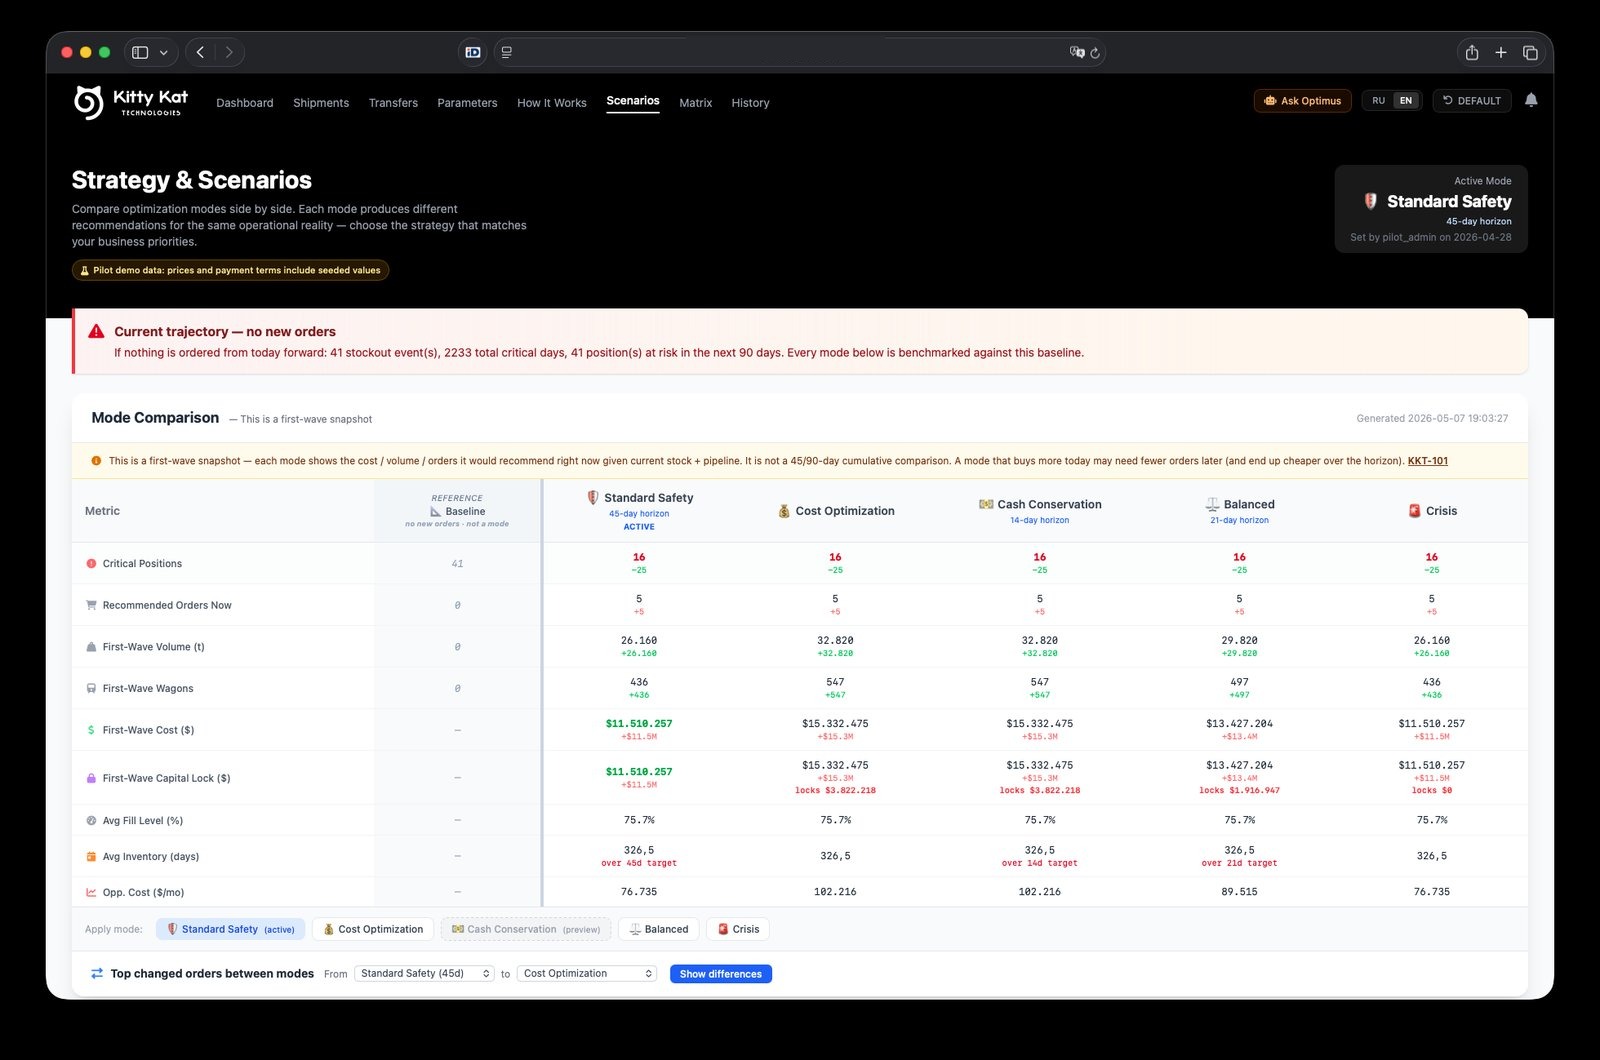1600x1060 pixels.
Task: Click the Recommended Orders Now cart icon
Action: pos(91,605)
